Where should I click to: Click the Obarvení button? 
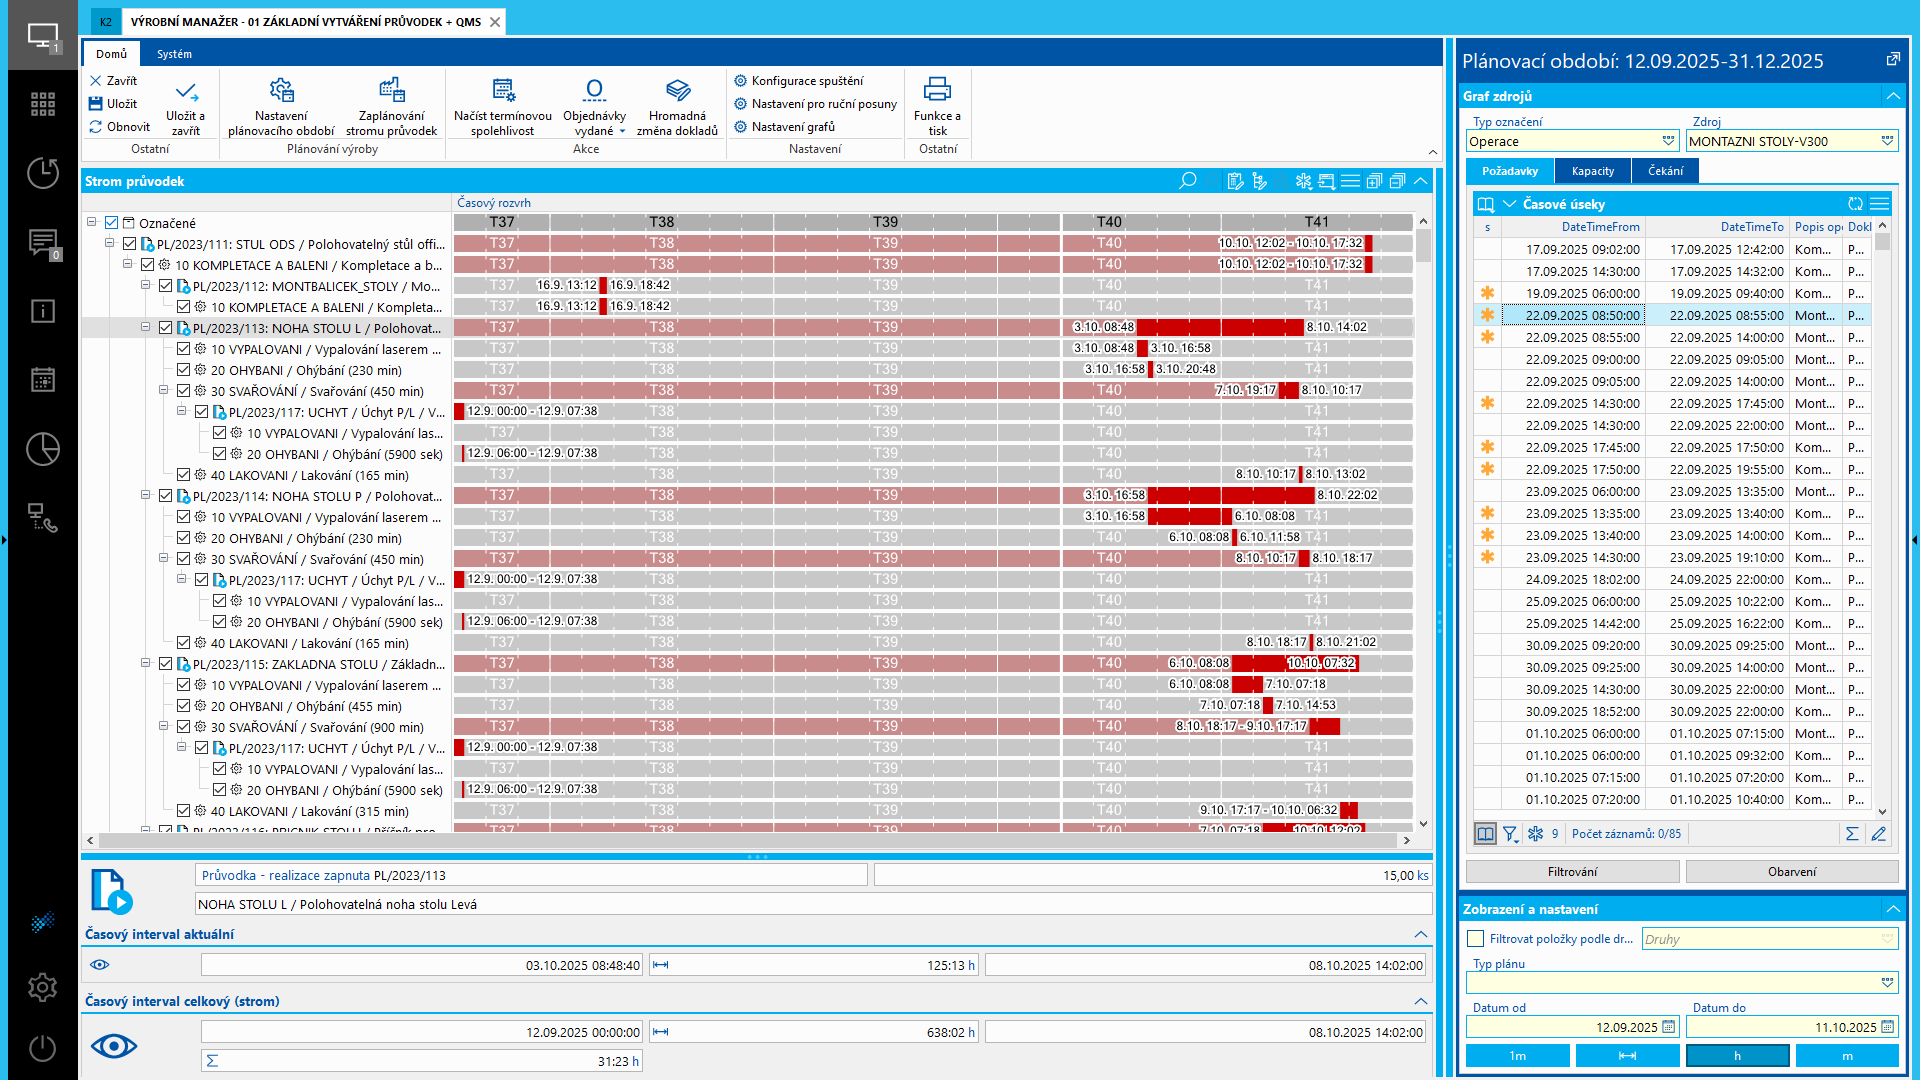click(1792, 872)
